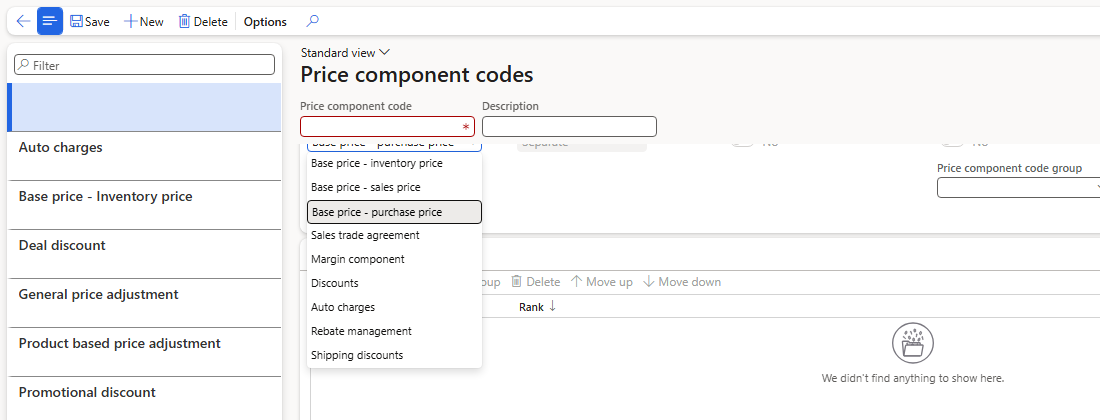Sort by the Rank column header
Screen dimensions: 1100x420
coord(537,307)
